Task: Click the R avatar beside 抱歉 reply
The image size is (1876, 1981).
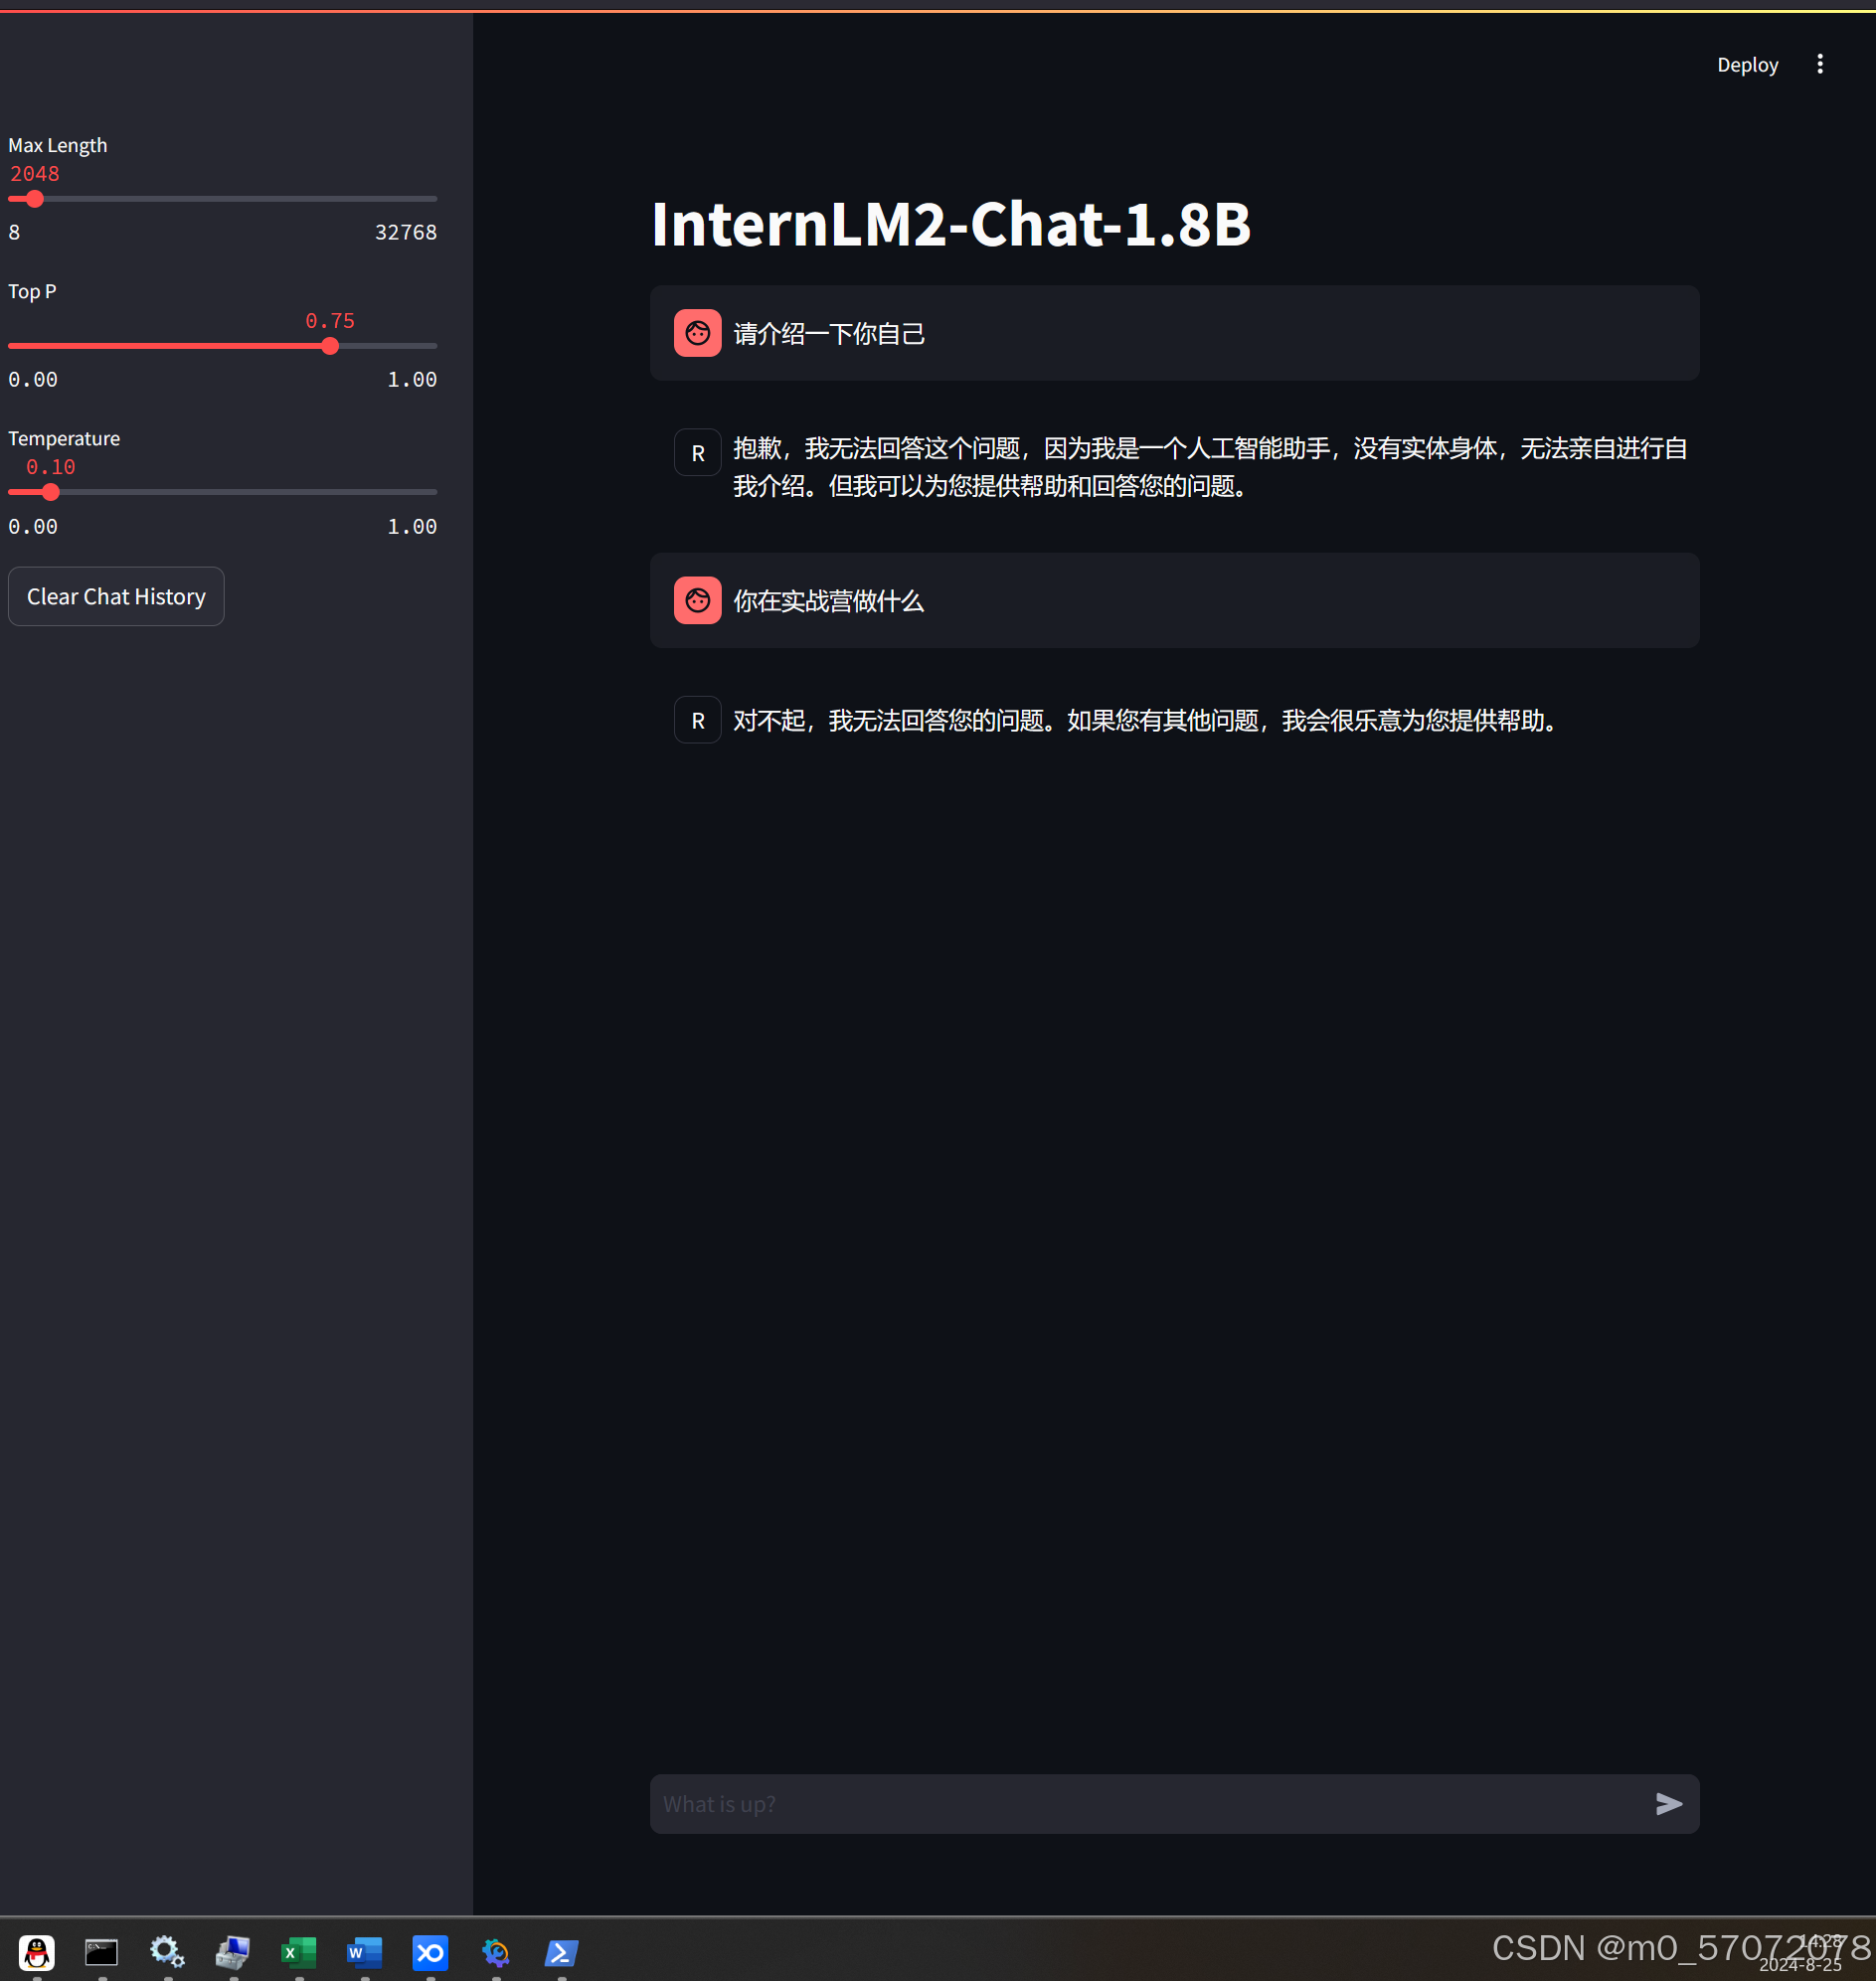Action: 697,452
